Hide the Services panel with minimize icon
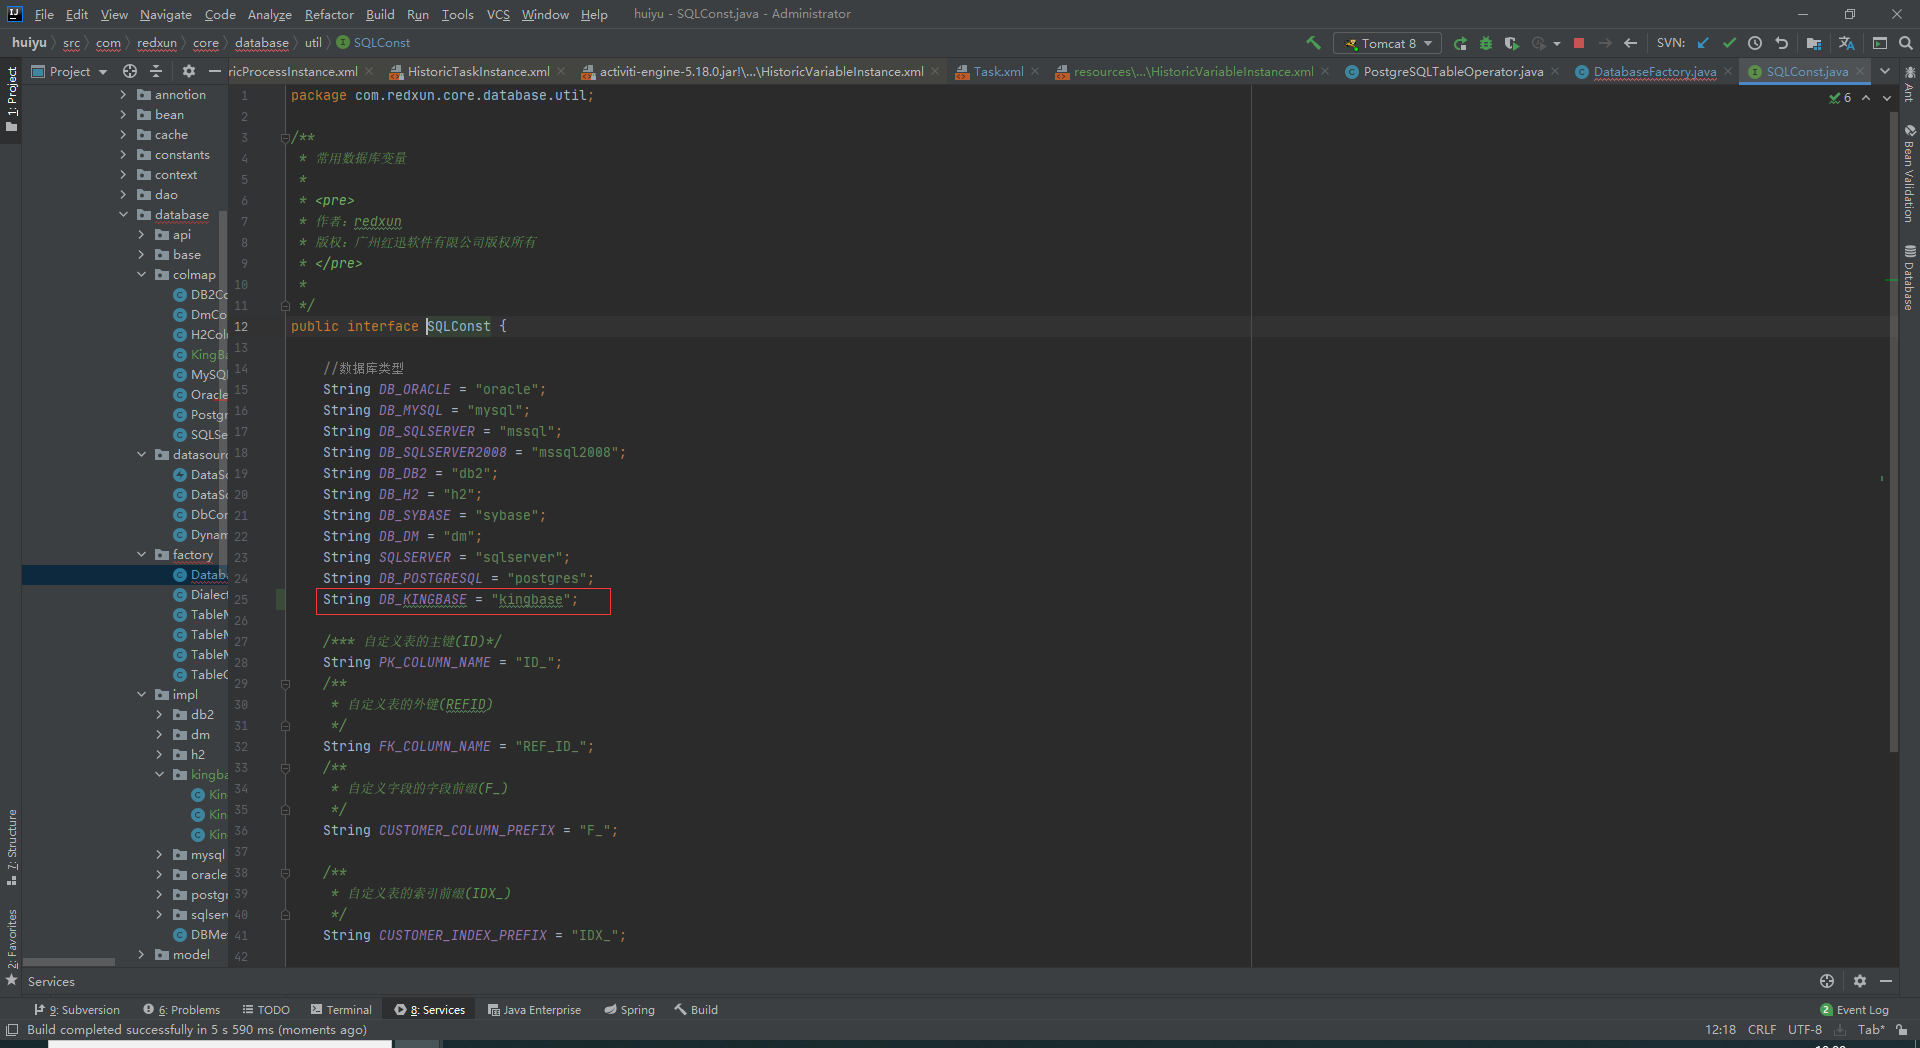 point(1886,981)
